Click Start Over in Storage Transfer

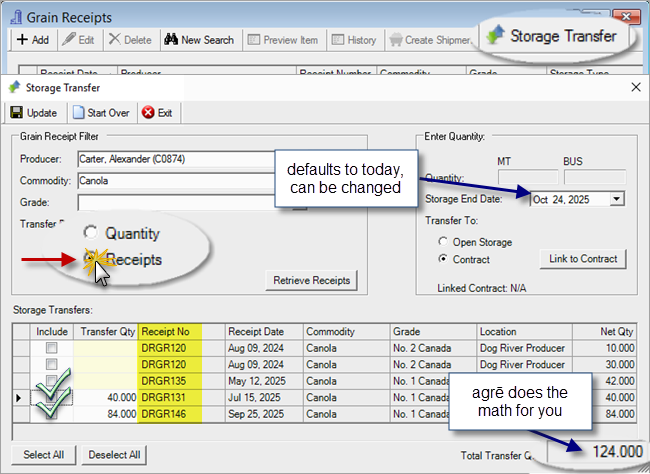coord(101,113)
